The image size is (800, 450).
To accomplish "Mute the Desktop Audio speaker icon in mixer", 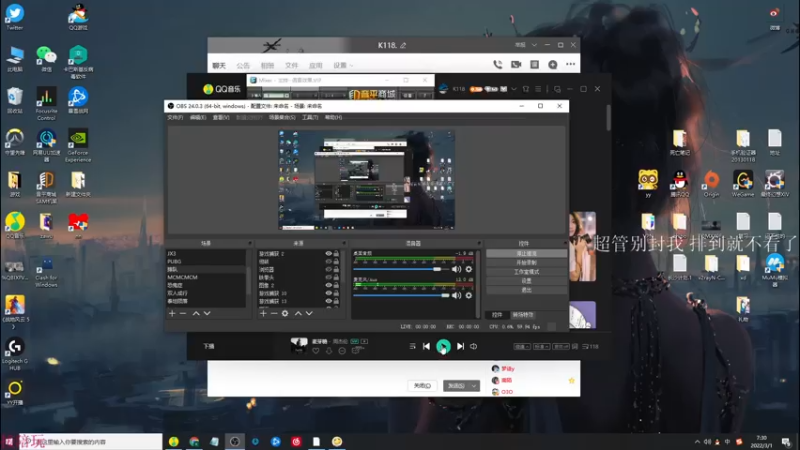I will (x=457, y=269).
